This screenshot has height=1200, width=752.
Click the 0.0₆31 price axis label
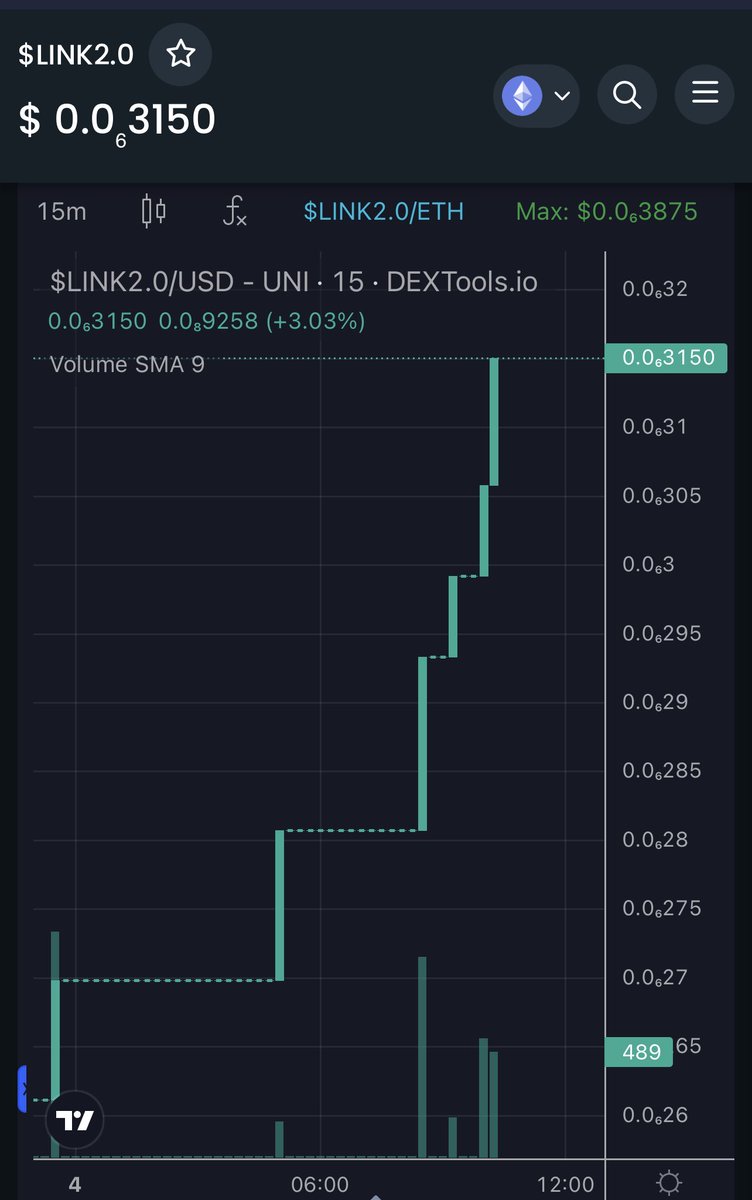655,427
